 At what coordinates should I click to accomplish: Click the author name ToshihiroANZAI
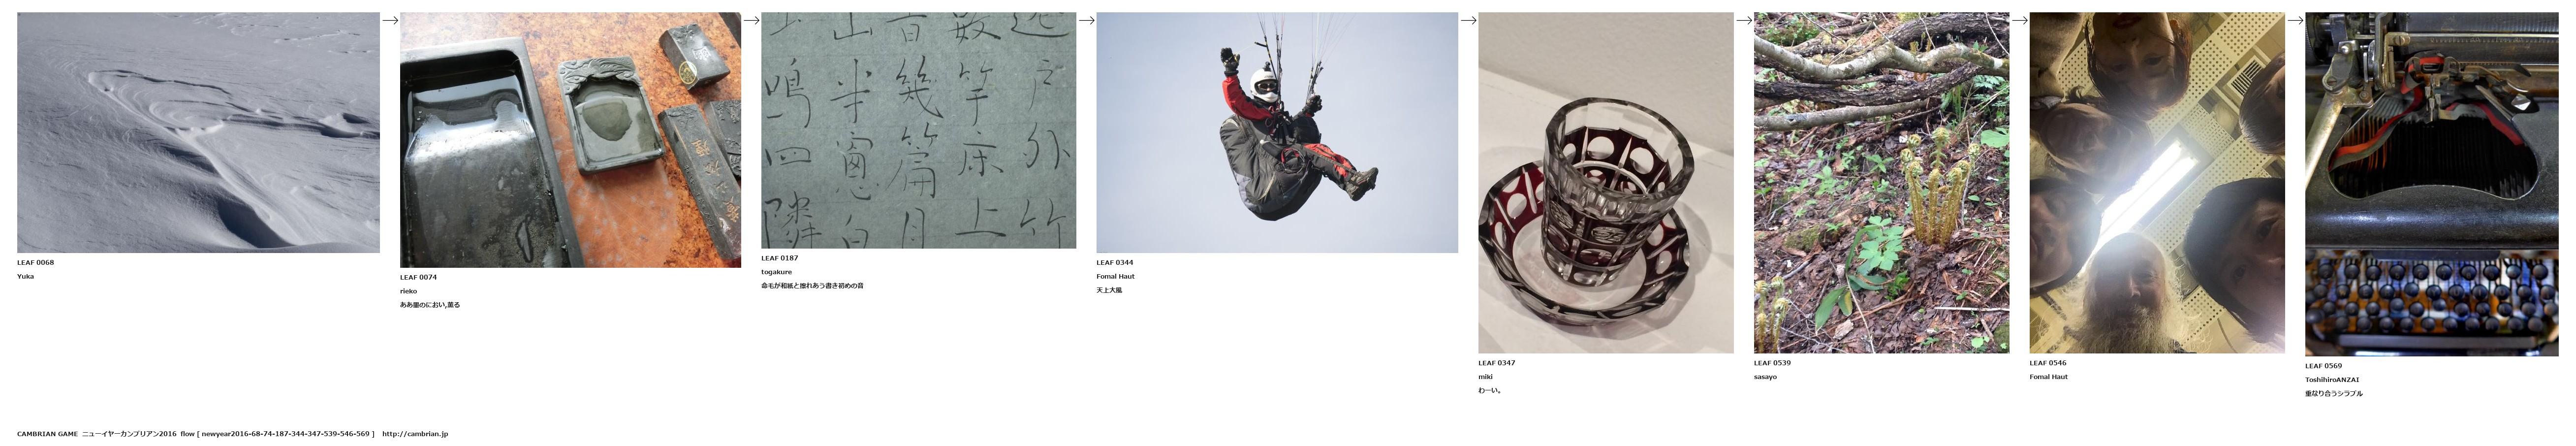(2332, 380)
